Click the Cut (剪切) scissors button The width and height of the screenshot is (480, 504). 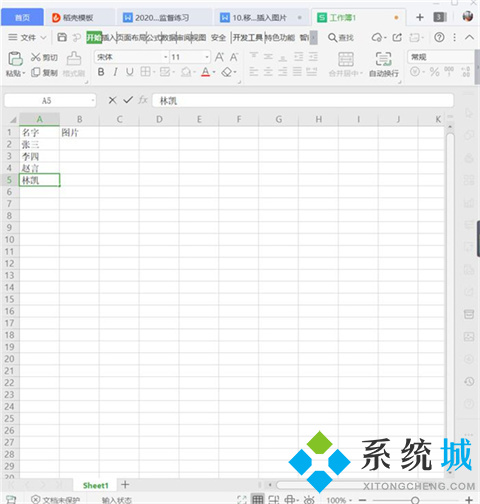click(x=44, y=57)
